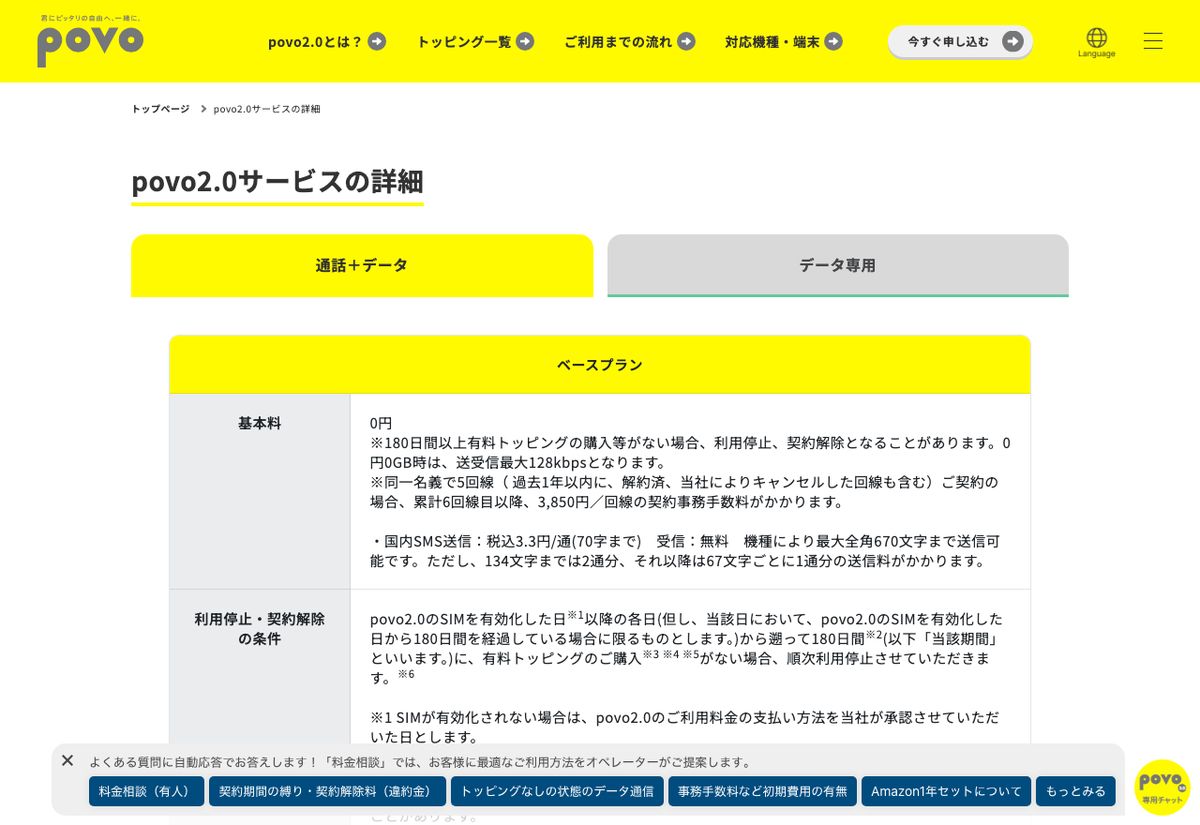Image resolution: width=1200 pixels, height=825 pixels.
Task: Go to トップページ breadcrumb link
Action: (160, 108)
